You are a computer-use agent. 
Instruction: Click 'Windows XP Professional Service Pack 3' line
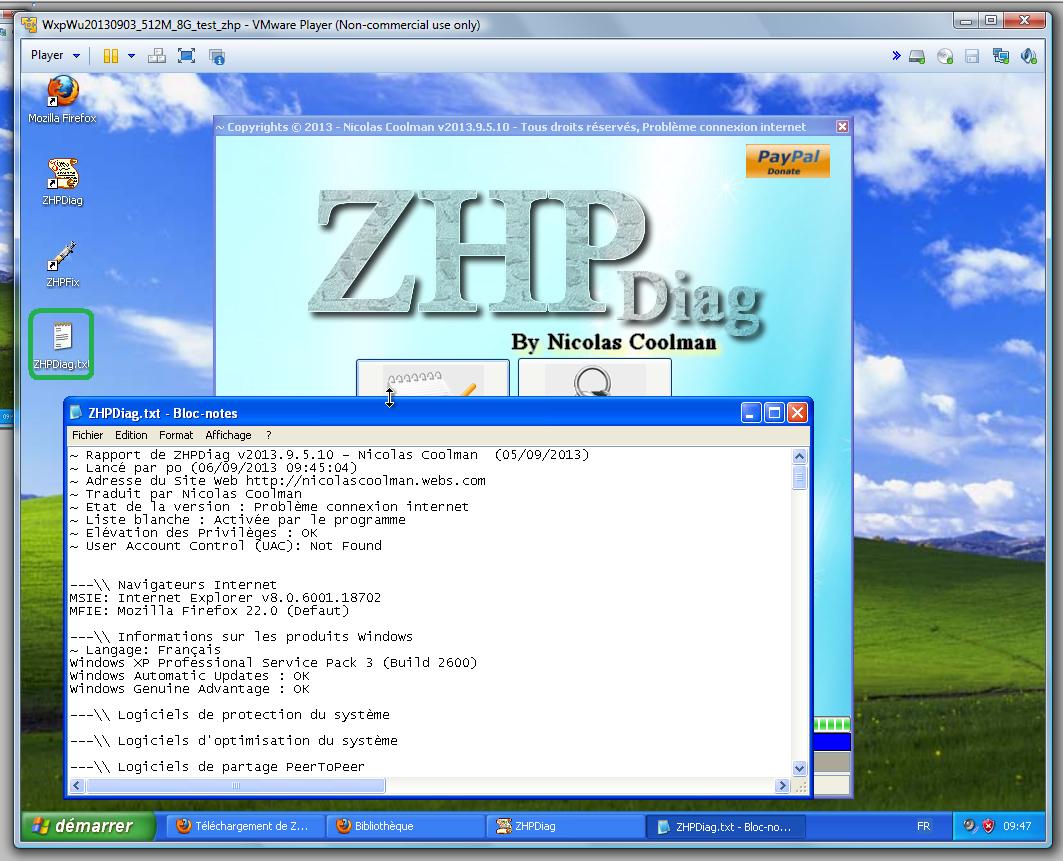click(x=274, y=662)
